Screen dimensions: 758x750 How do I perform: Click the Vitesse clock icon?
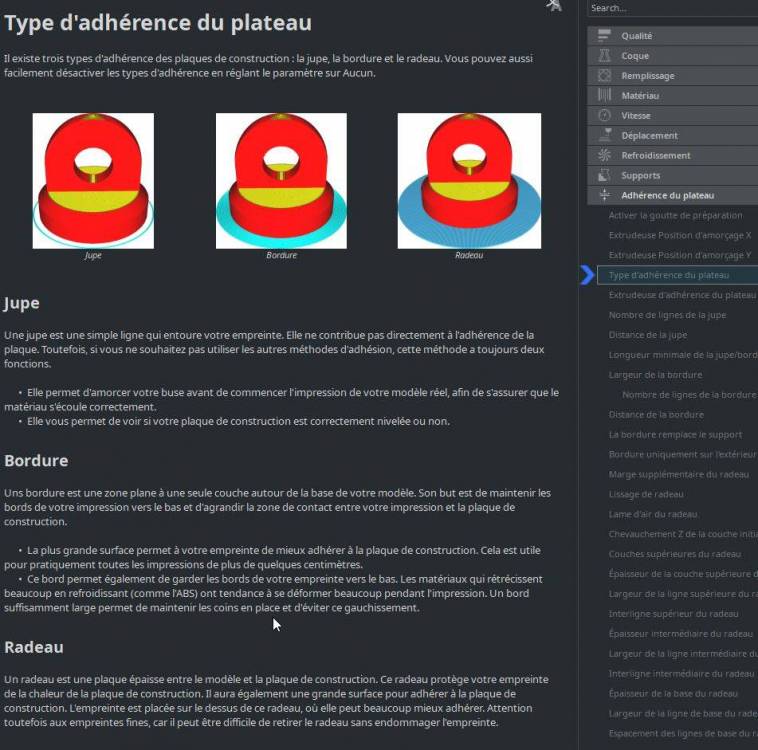pos(604,116)
